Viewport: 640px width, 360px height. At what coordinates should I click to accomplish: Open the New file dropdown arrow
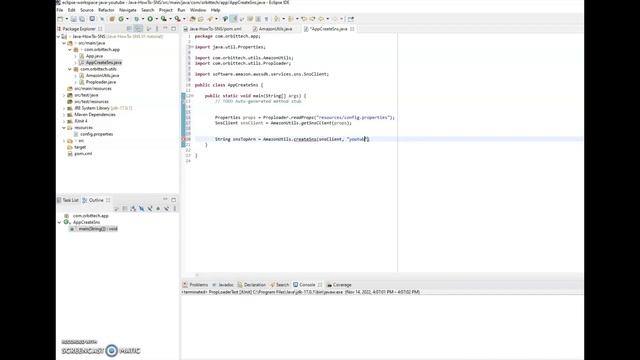pos(67,19)
